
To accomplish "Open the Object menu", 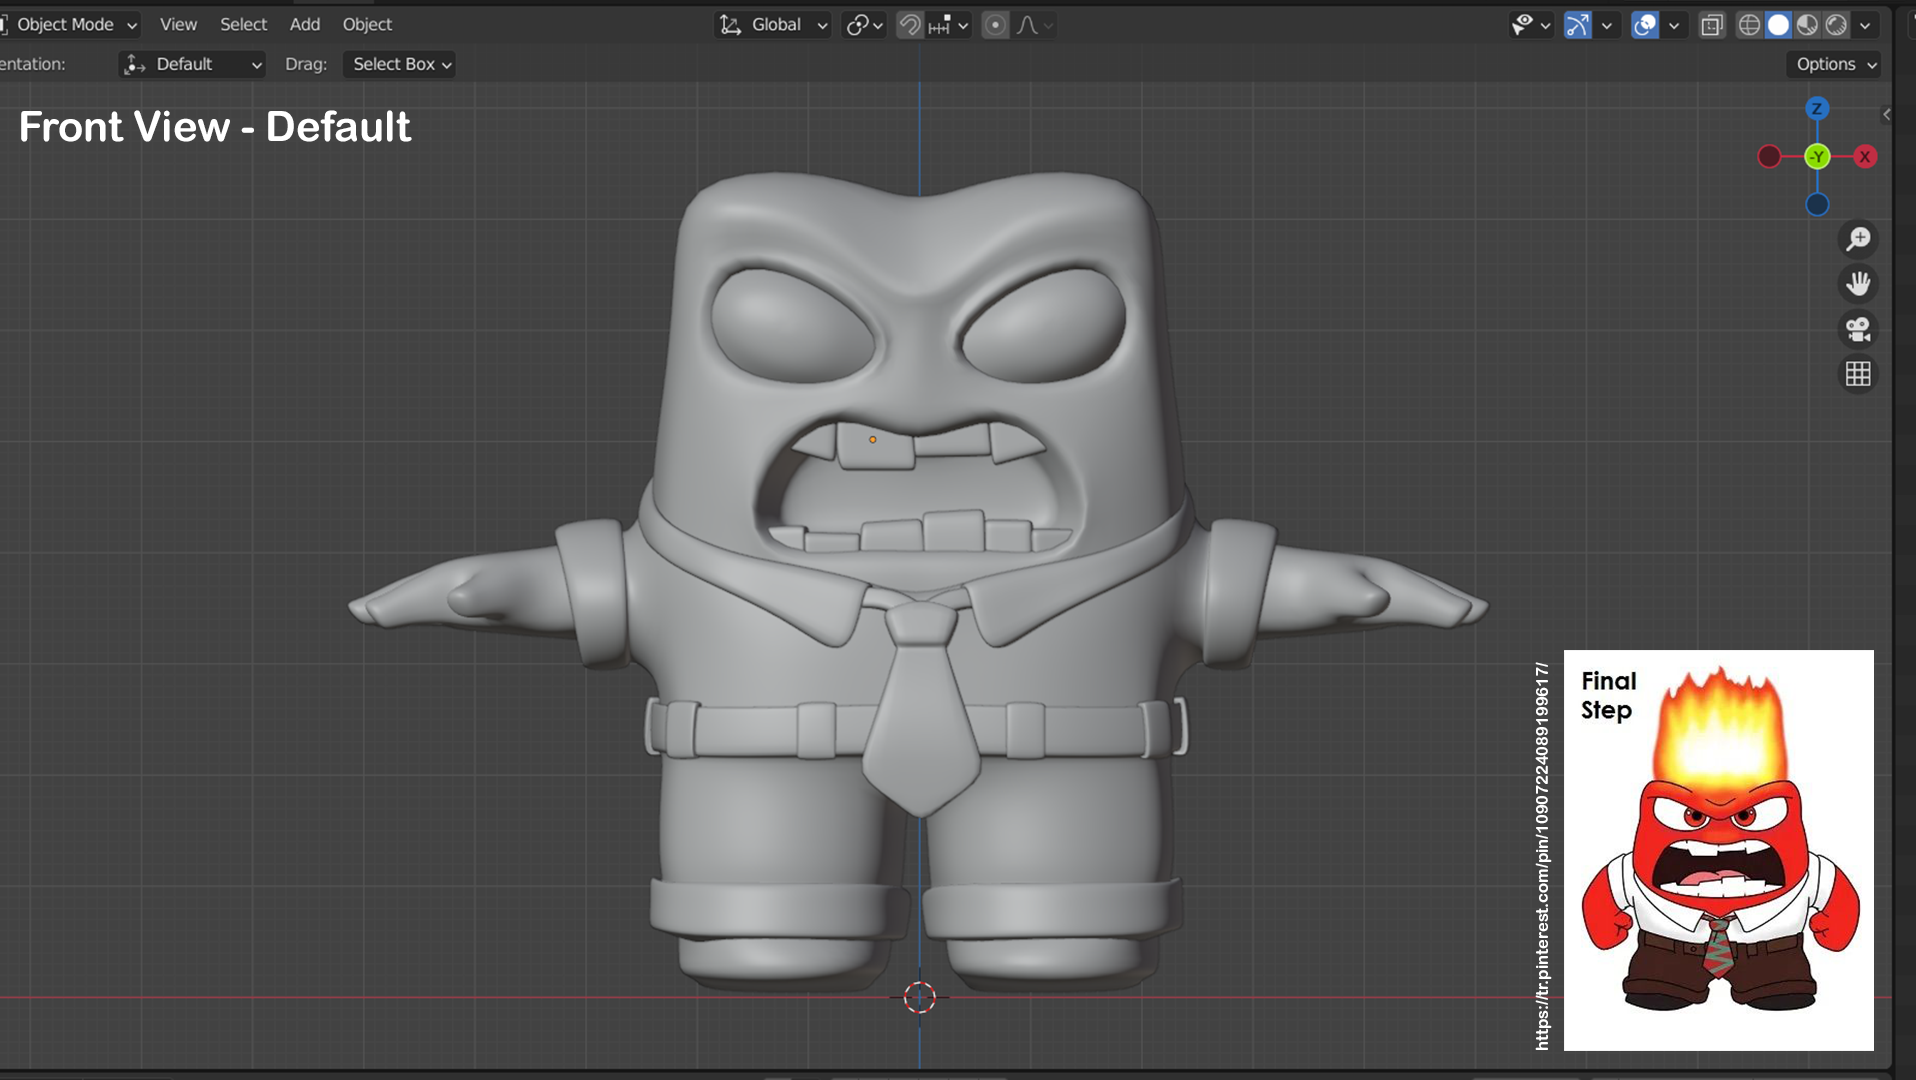I will (367, 24).
